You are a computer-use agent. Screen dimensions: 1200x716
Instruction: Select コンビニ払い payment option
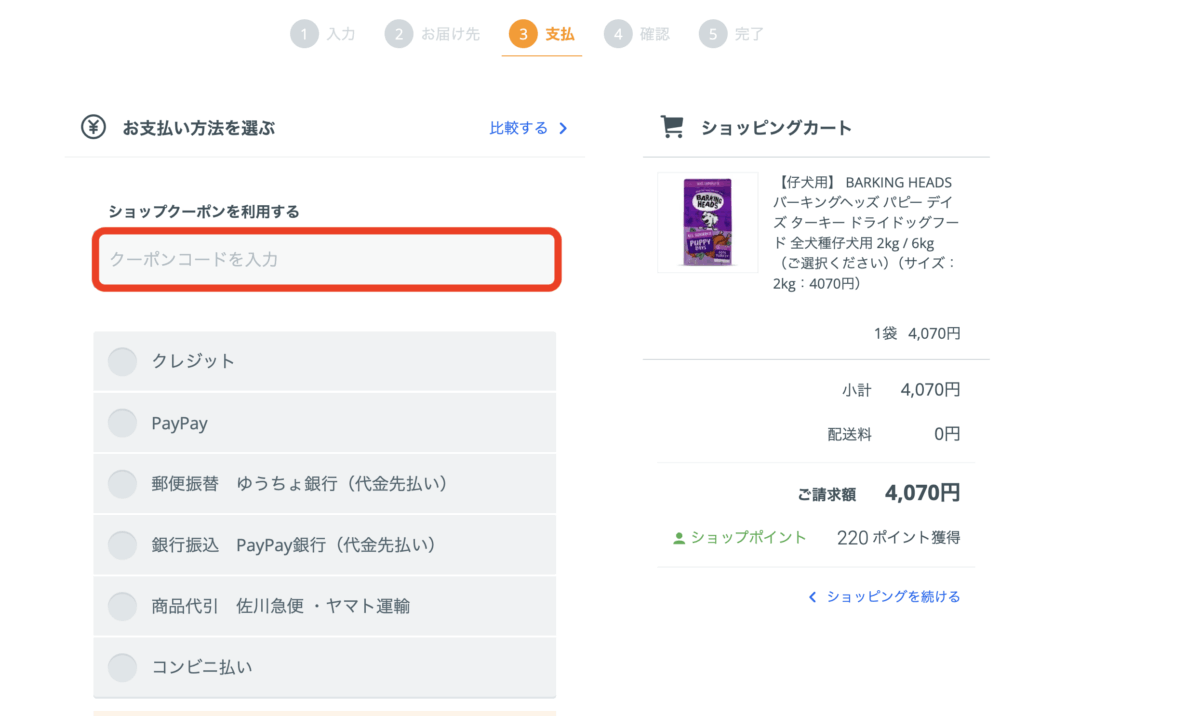(x=122, y=667)
